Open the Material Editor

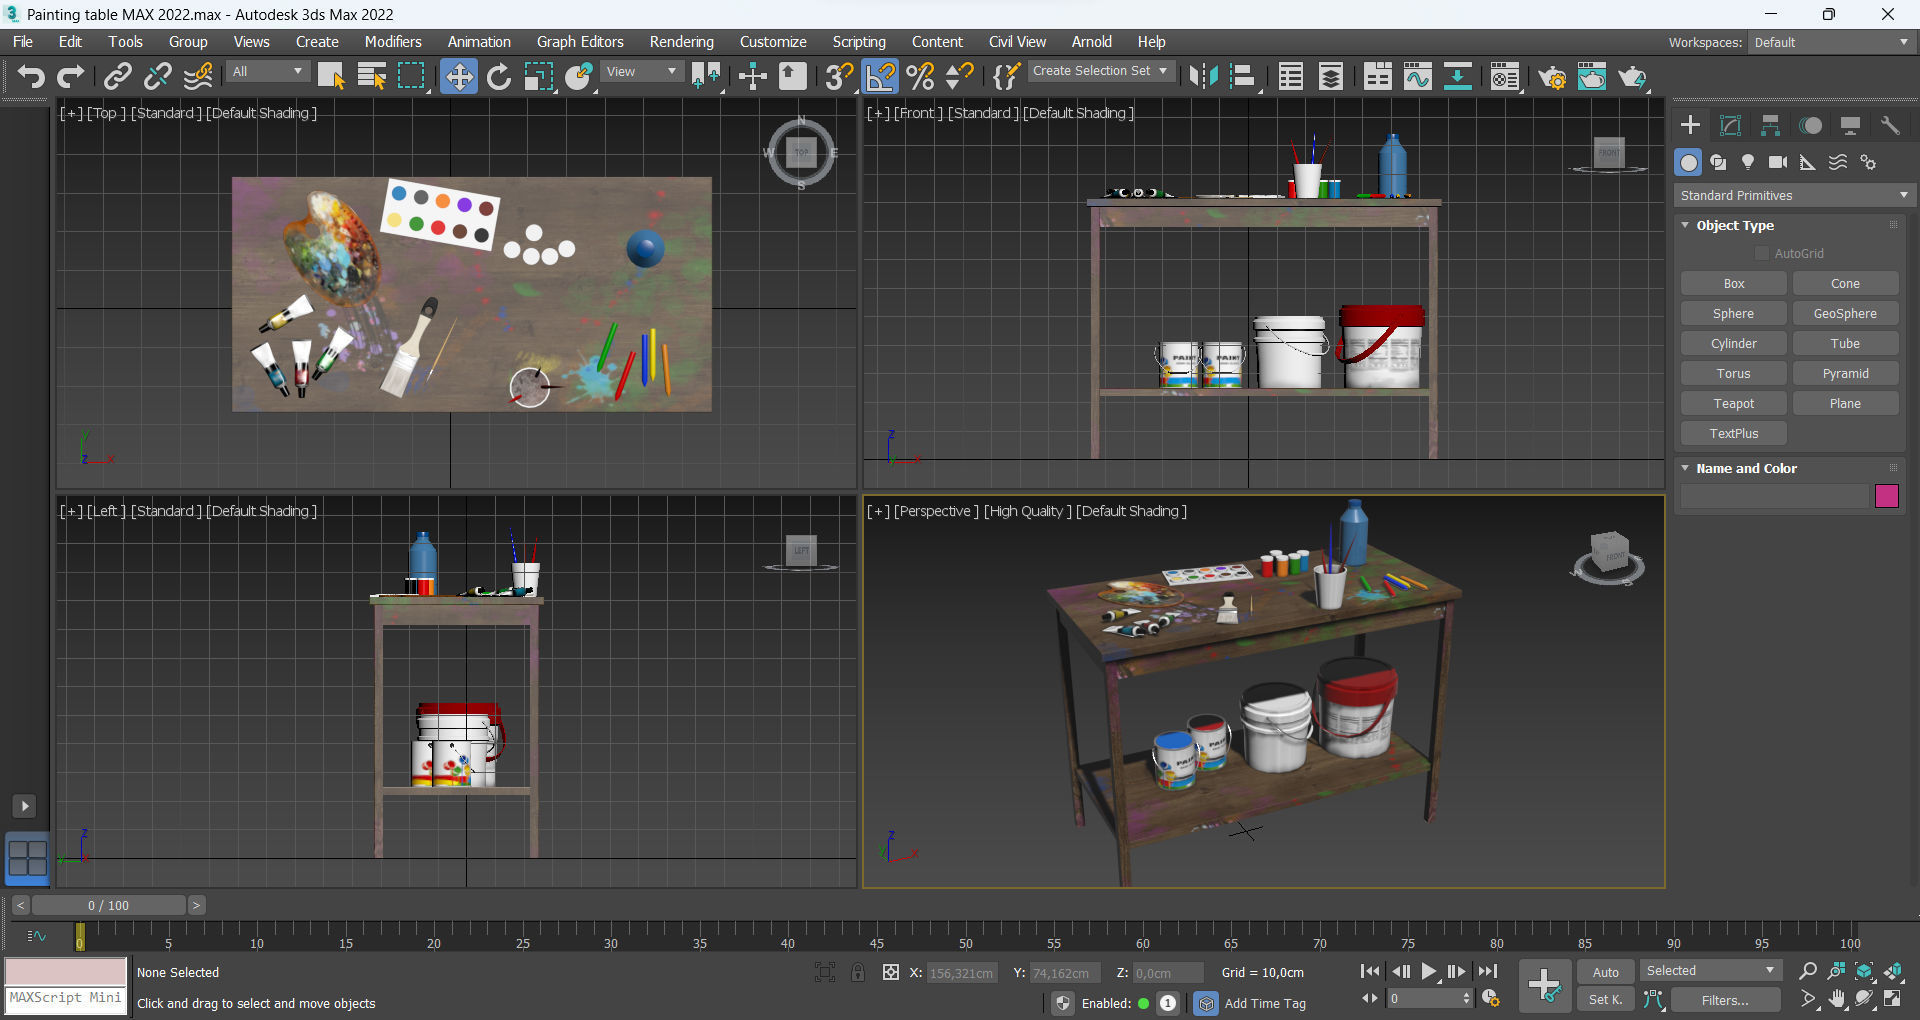[x=1505, y=76]
